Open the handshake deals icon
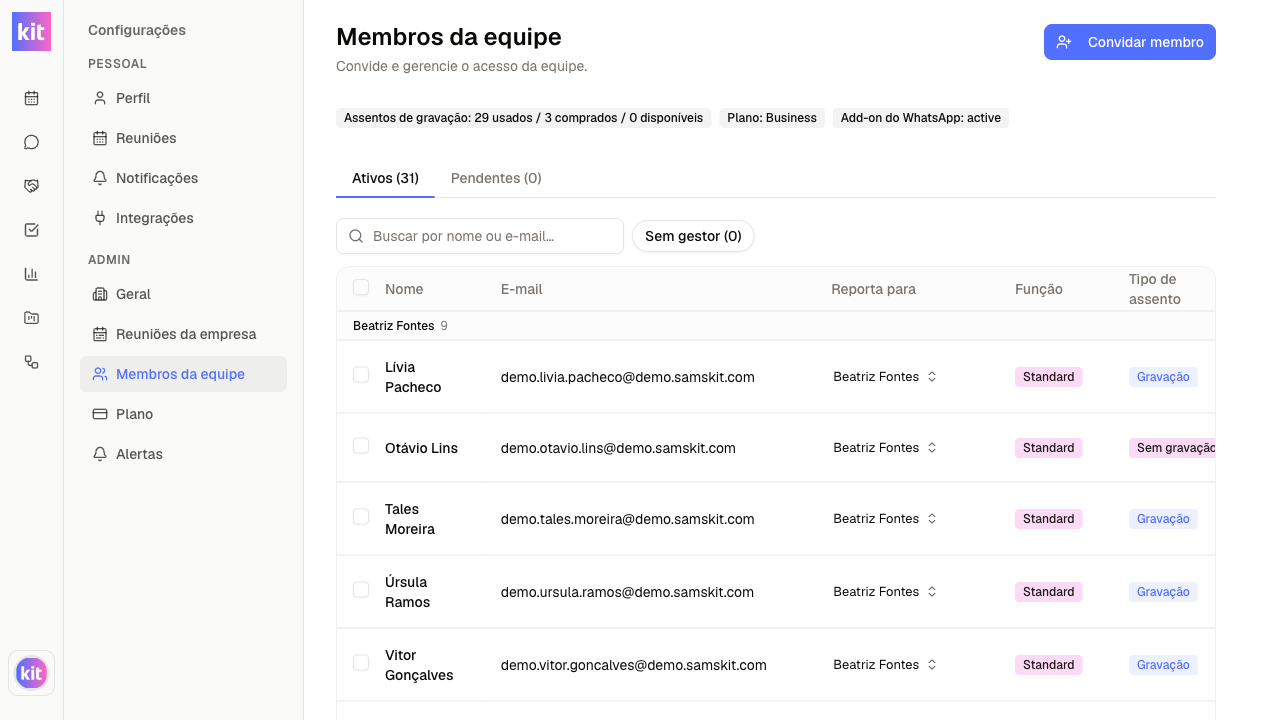Screen dimensions: 1280x720 31,186
